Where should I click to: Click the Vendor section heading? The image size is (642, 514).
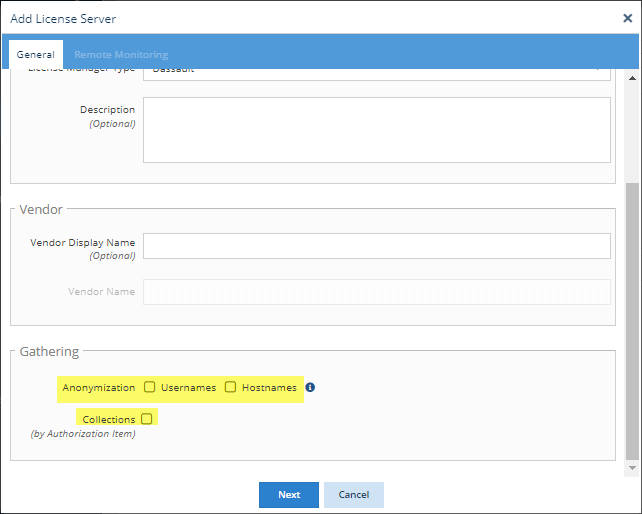(41, 209)
